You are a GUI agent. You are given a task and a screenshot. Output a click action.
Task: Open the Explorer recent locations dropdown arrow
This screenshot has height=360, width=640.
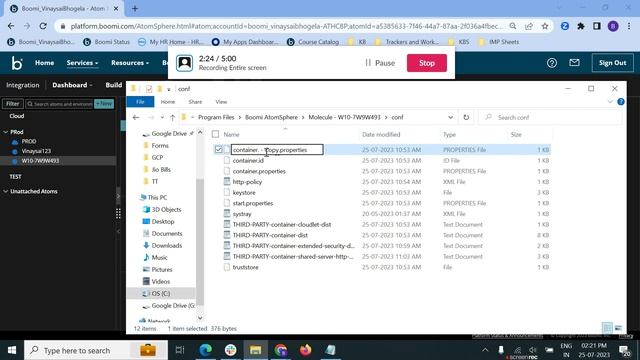click(162, 118)
